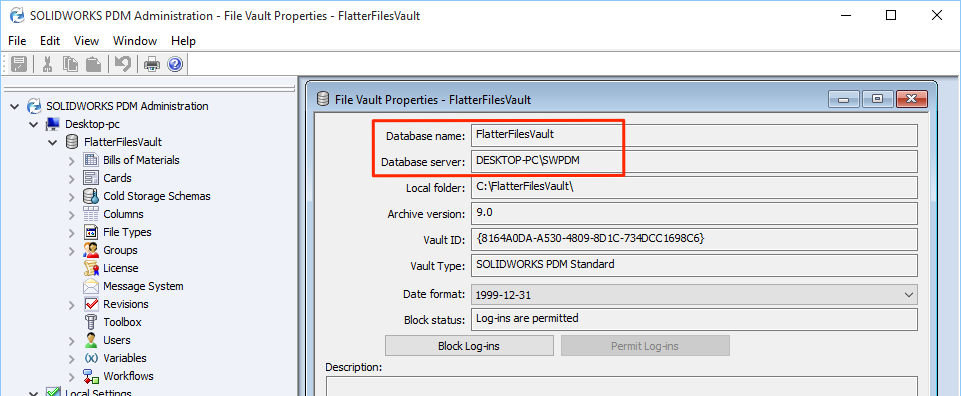
Task: Click the FlatterFilesVault database icon in tree
Action: (72, 142)
